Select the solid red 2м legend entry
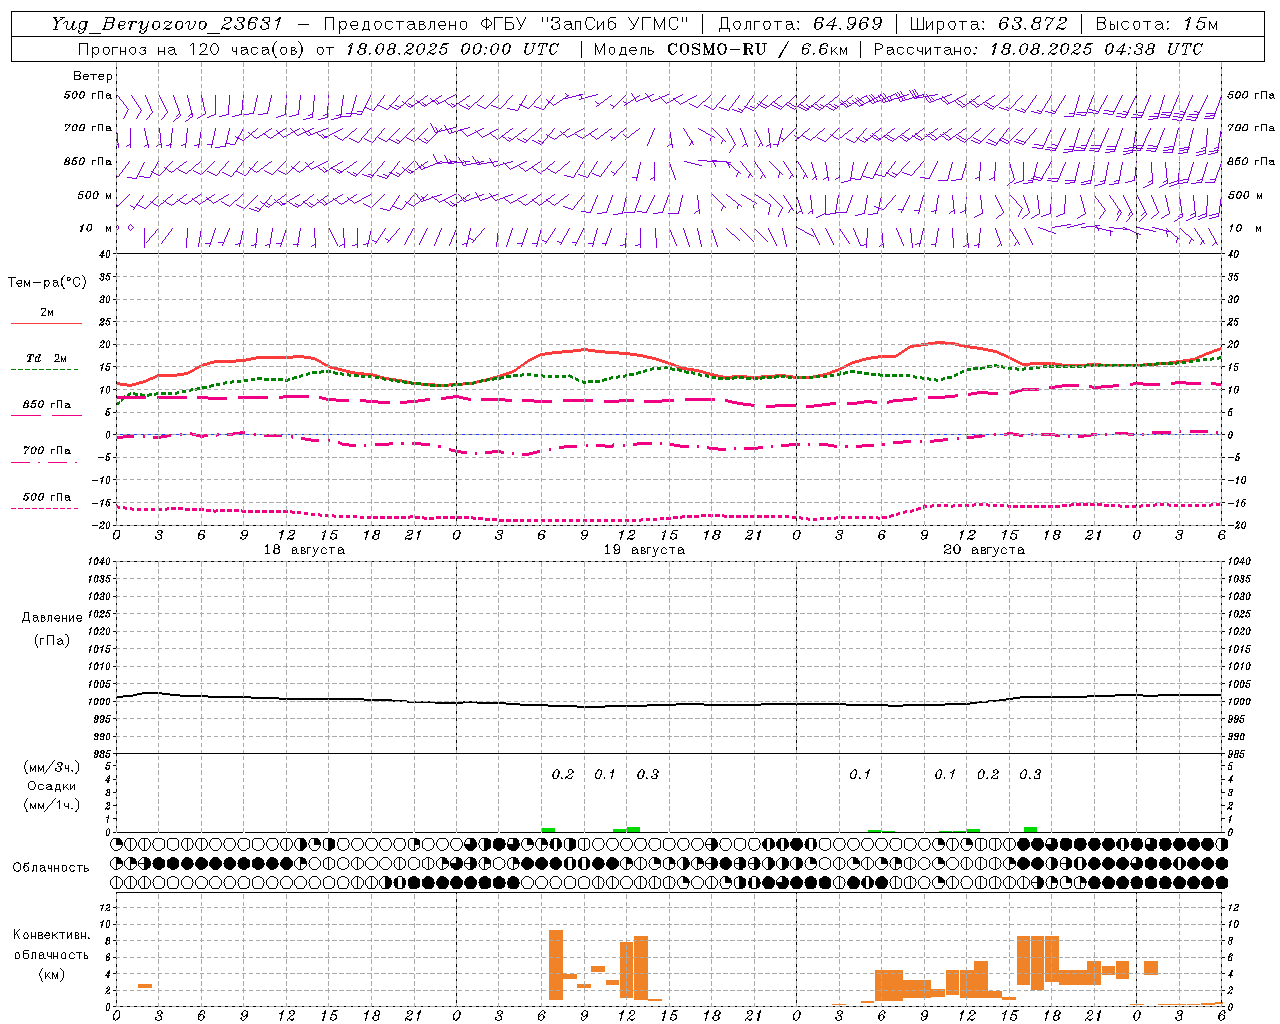This screenshot has height=1024, width=1280. click(x=46, y=316)
